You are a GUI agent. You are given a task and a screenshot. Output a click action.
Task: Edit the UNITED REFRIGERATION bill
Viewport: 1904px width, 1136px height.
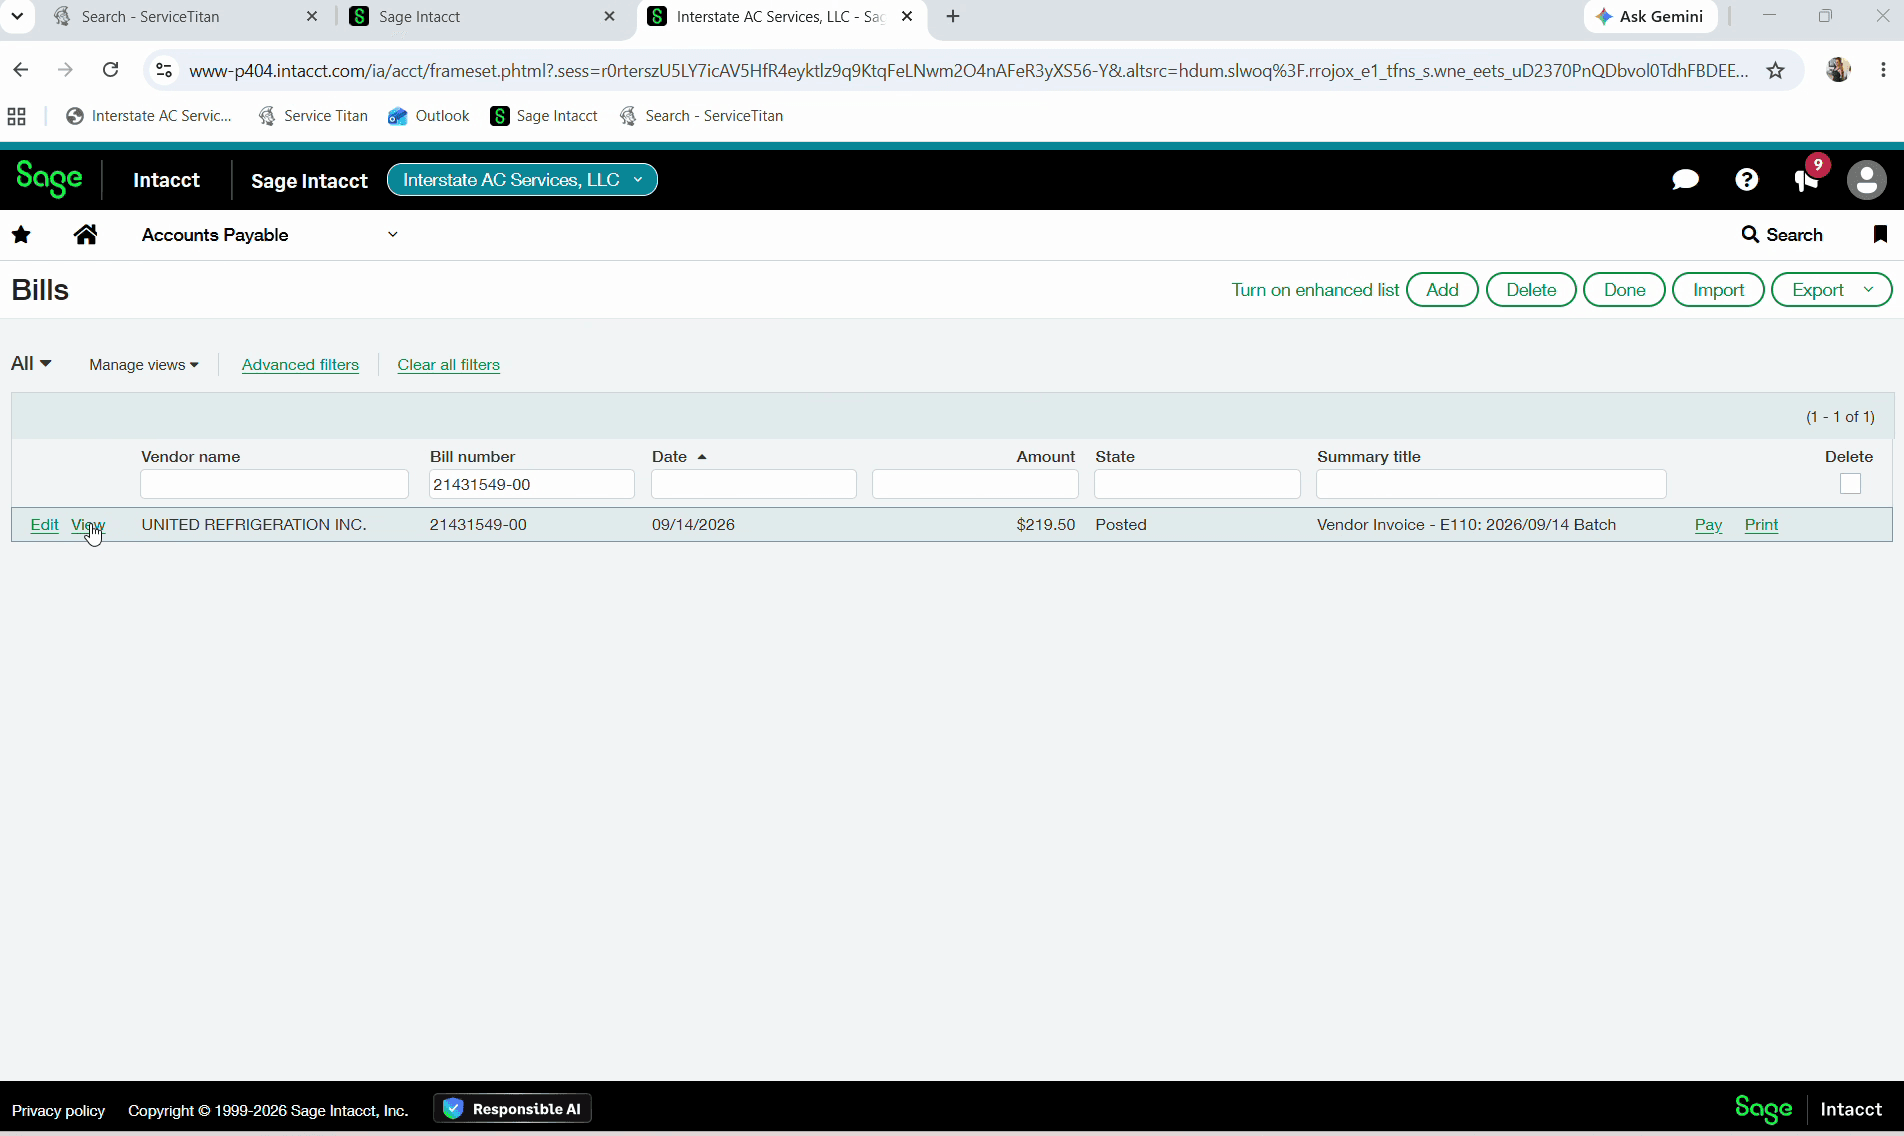click(x=44, y=525)
